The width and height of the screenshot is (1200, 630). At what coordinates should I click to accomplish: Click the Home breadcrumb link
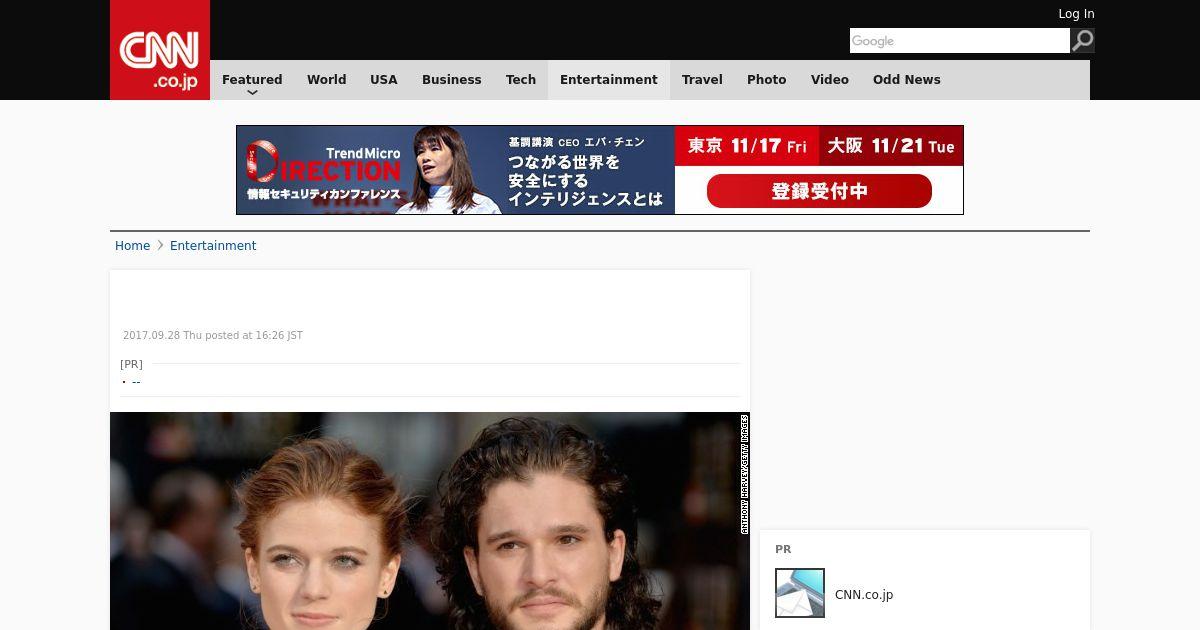[x=132, y=246]
